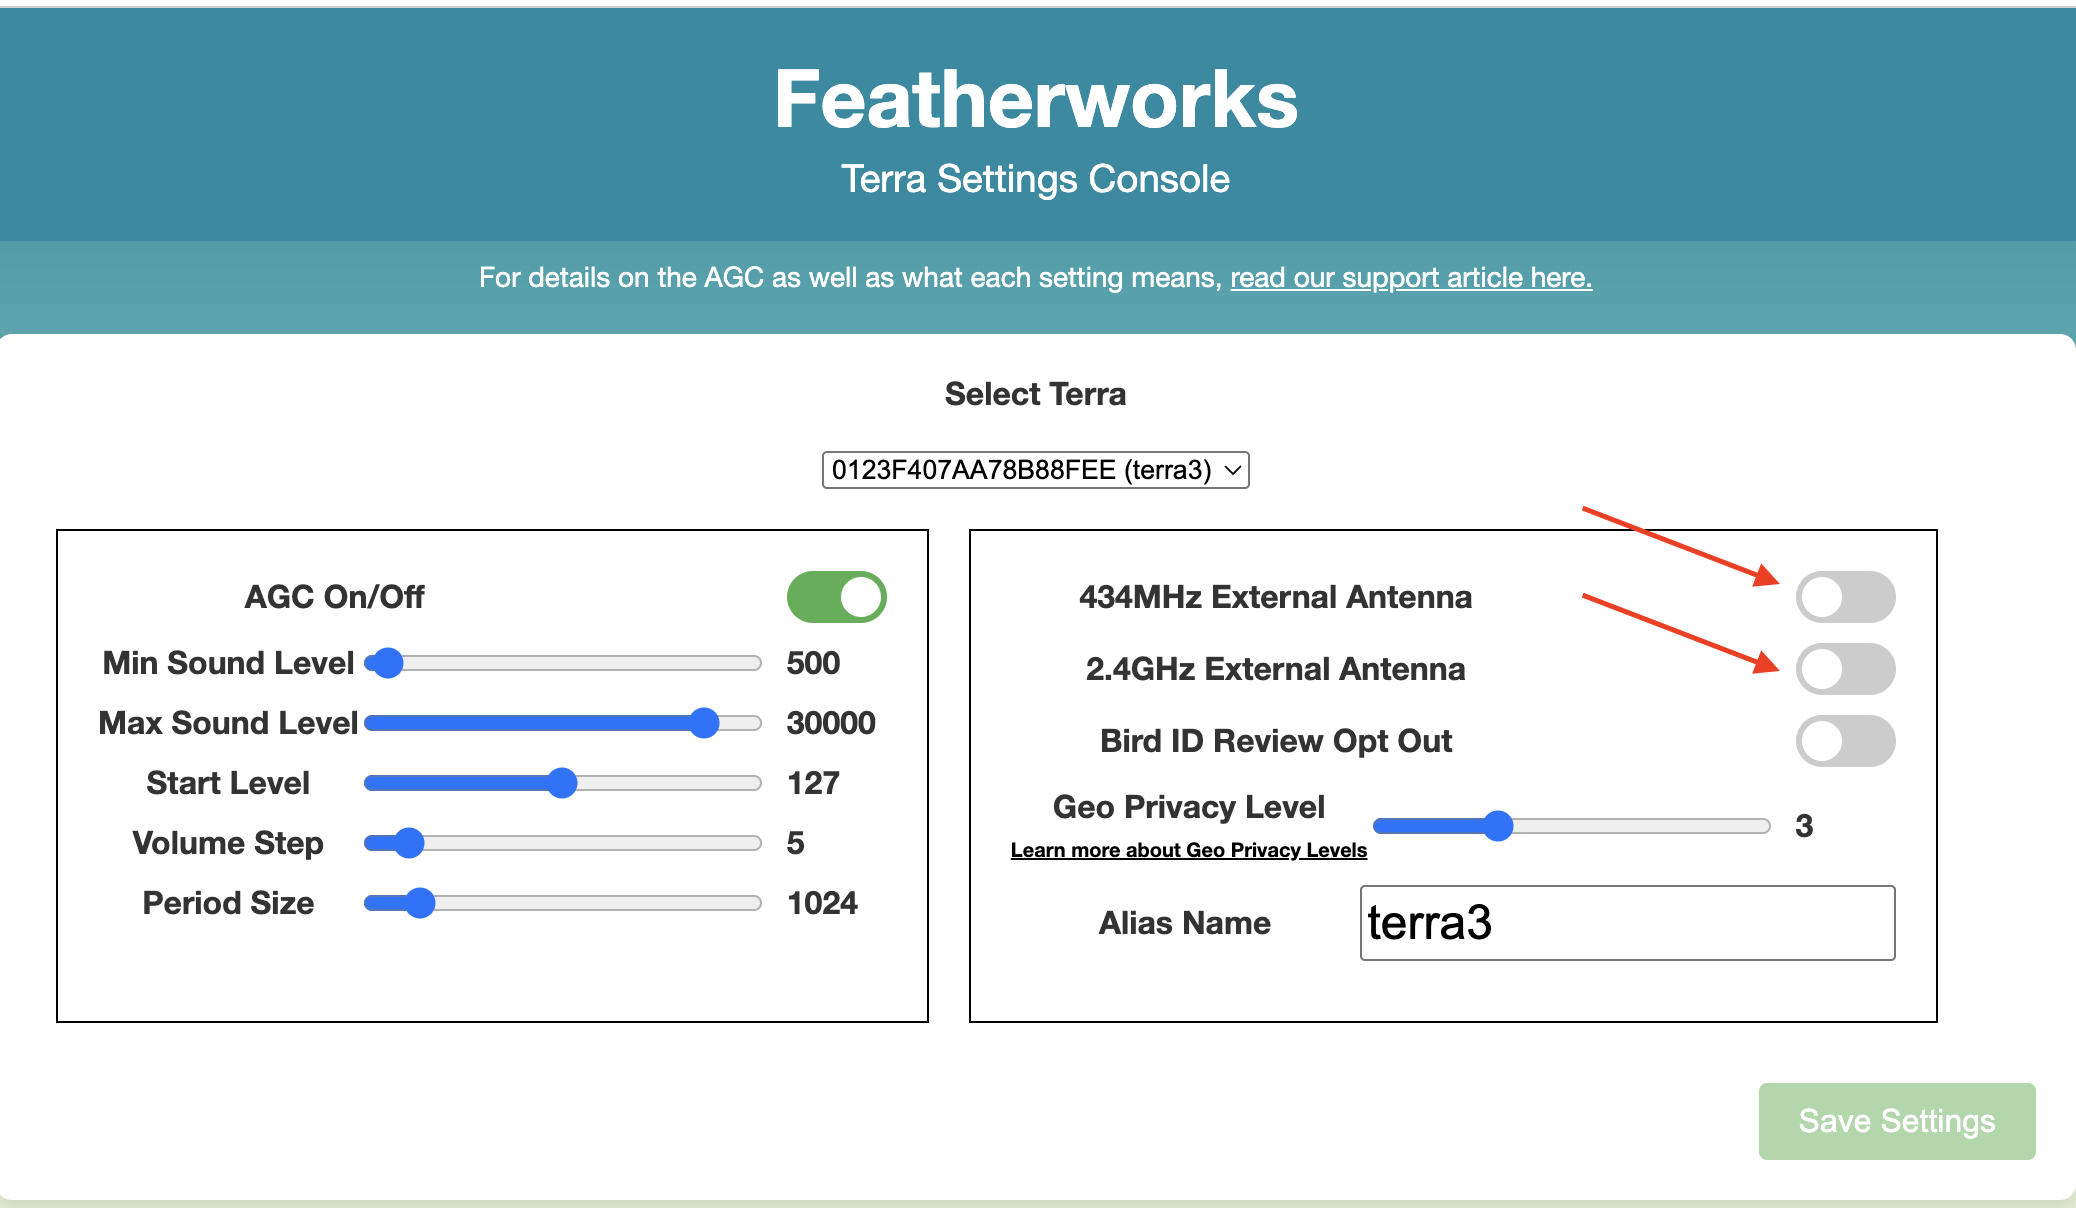Screen dimensions: 2076x1208
Task: Click the Geo Privacy Level slider
Action: coord(1572,826)
